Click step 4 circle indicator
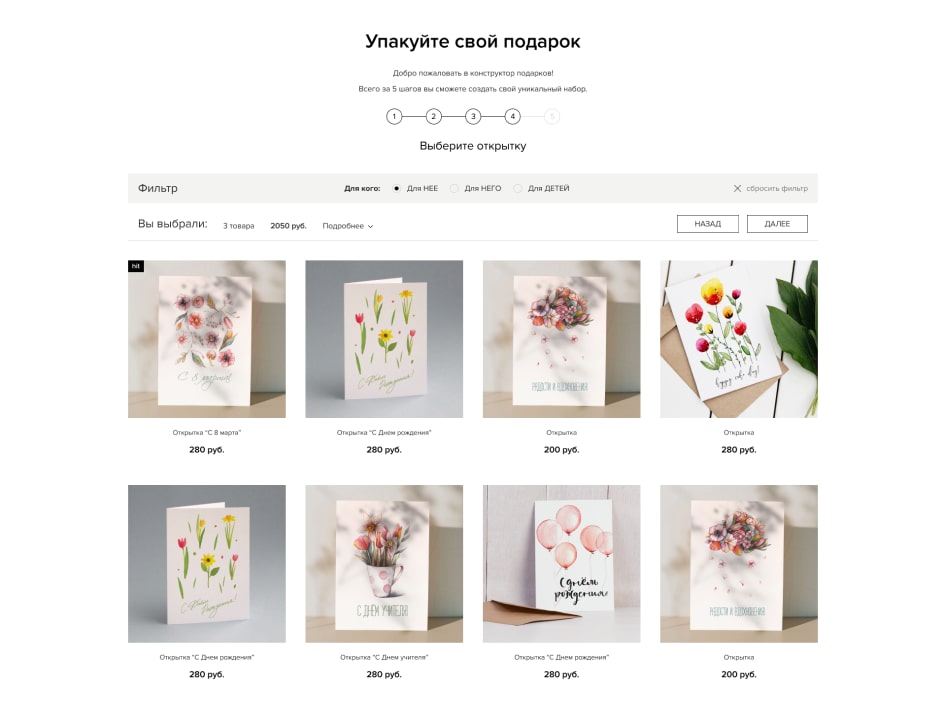 [512, 116]
